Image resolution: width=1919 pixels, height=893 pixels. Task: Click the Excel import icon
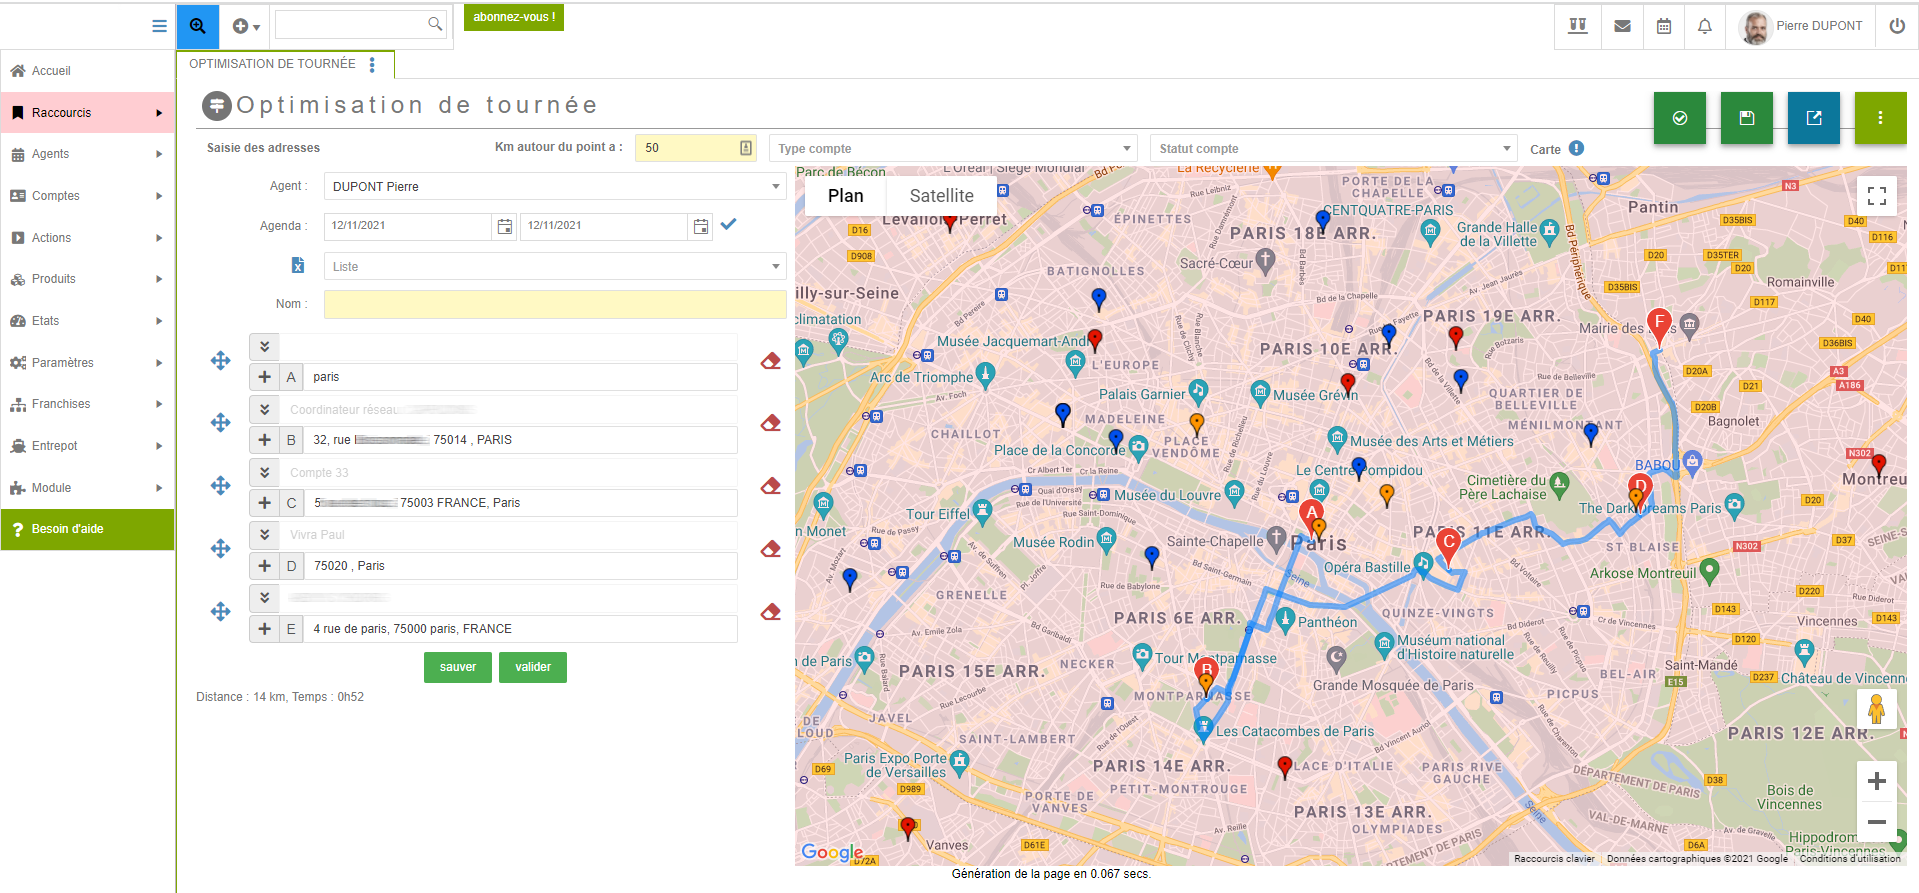pos(298,265)
